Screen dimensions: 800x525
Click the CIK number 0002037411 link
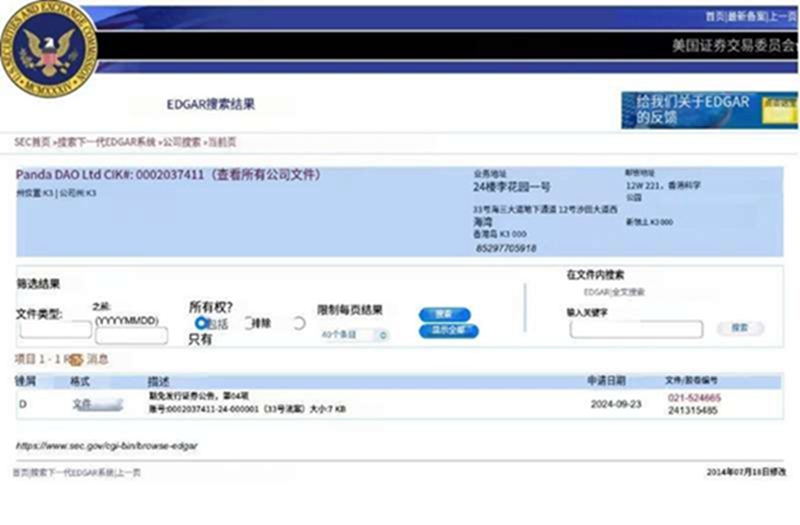coord(170,174)
